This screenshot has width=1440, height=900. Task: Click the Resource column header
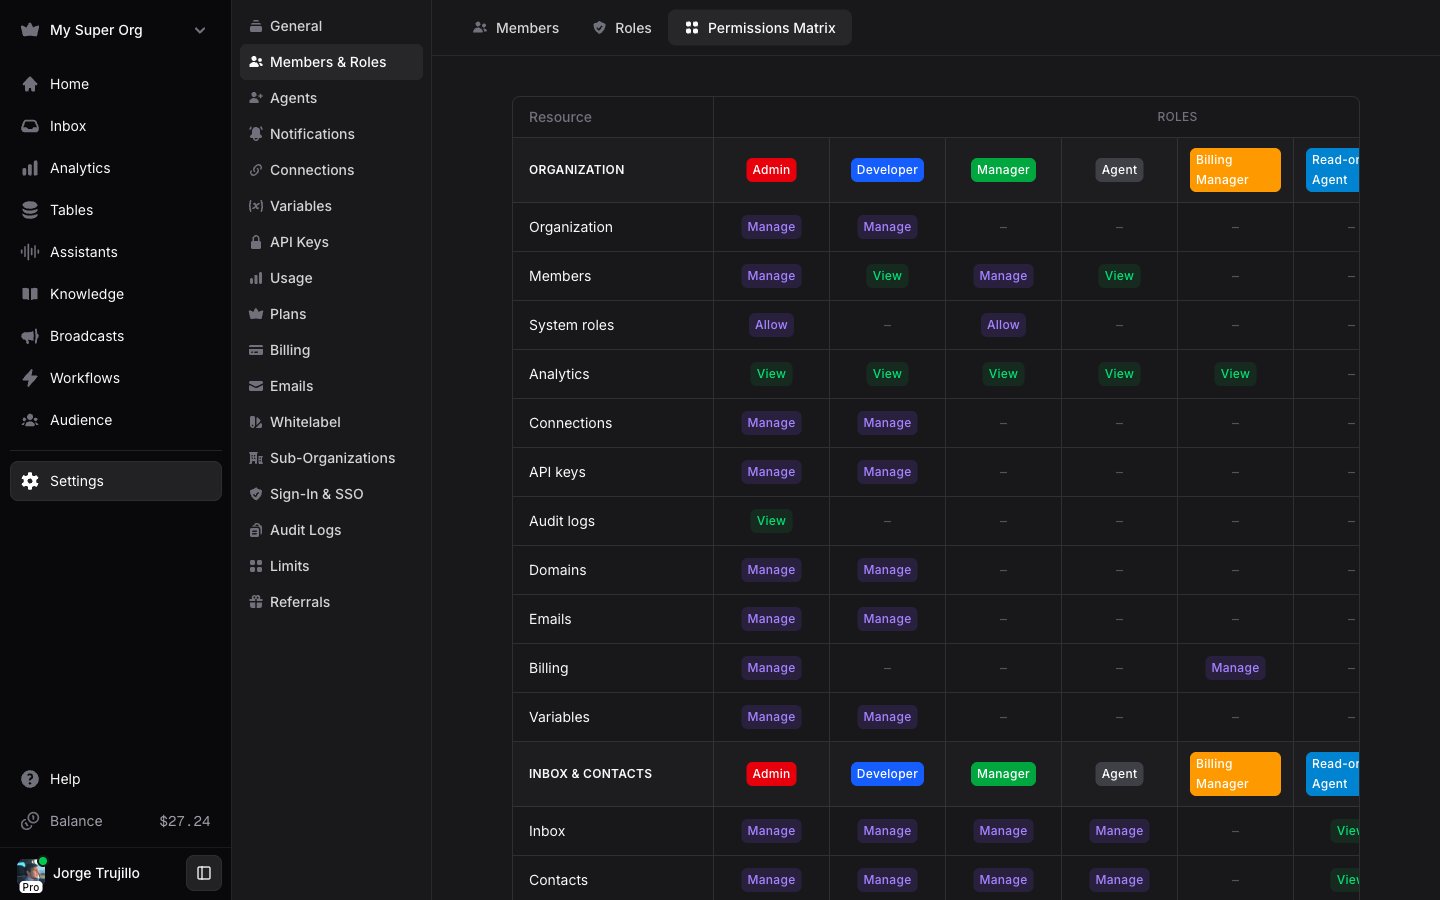(x=560, y=117)
